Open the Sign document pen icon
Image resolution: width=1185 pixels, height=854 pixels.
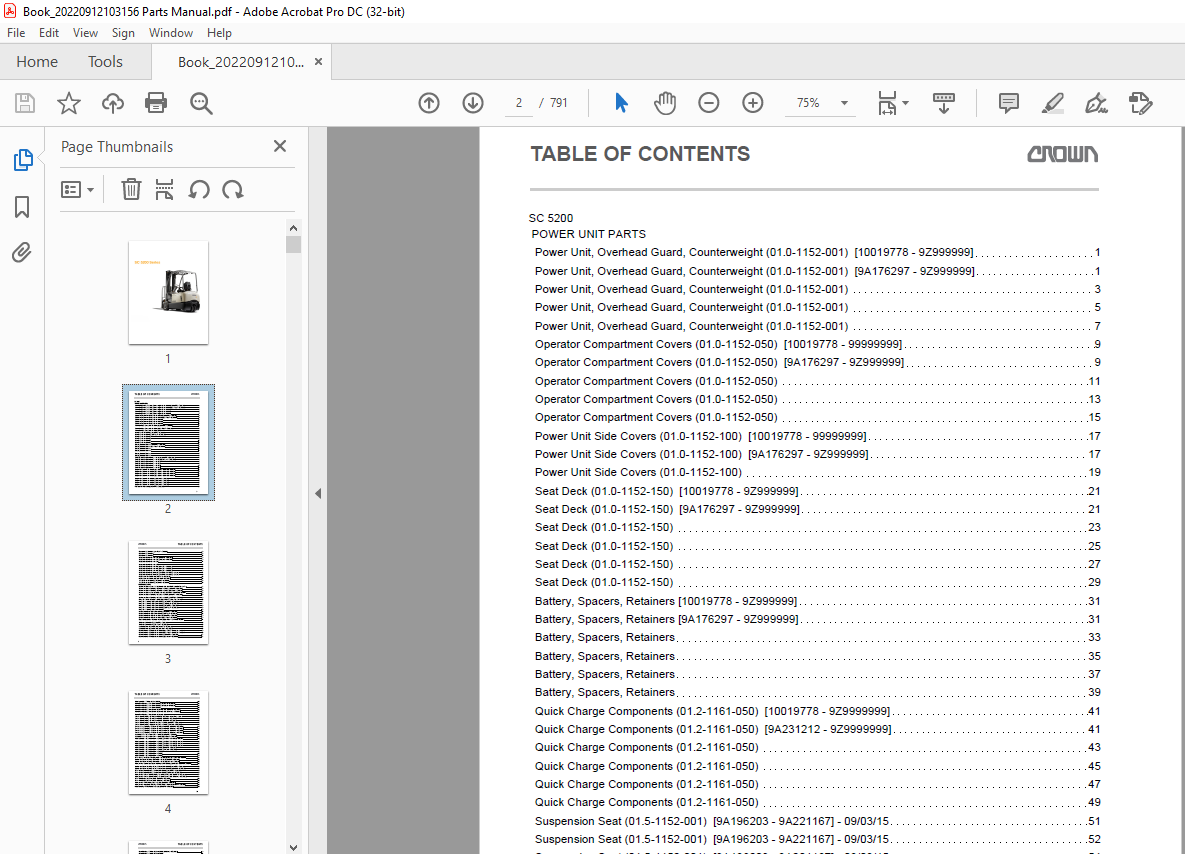point(1097,103)
